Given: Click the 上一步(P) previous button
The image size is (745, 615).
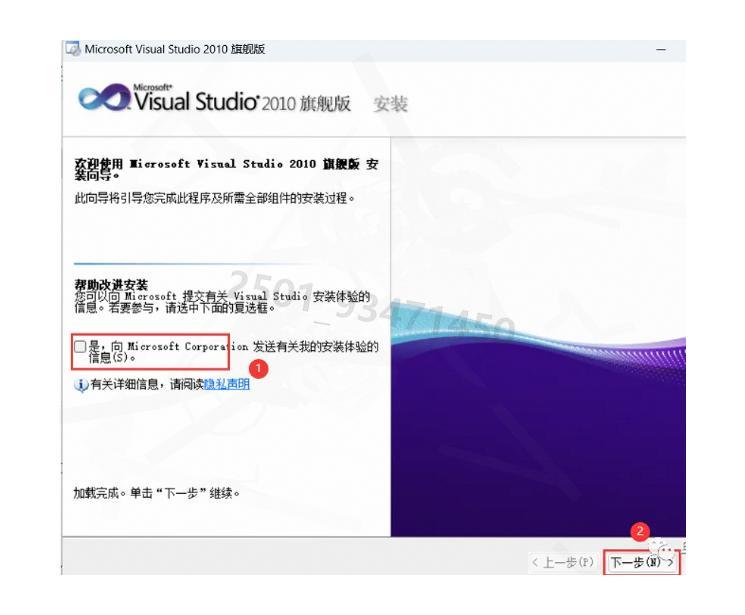Looking at the screenshot, I should pyautogui.click(x=564, y=563).
